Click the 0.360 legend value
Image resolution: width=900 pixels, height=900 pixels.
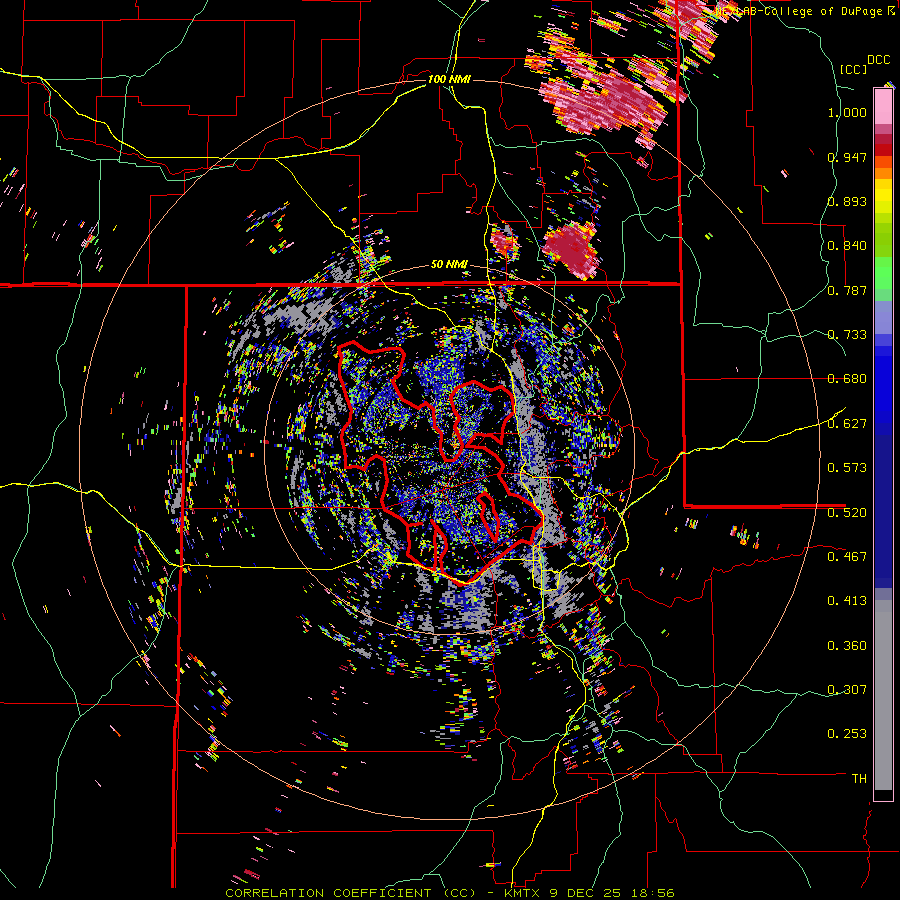tap(847, 645)
